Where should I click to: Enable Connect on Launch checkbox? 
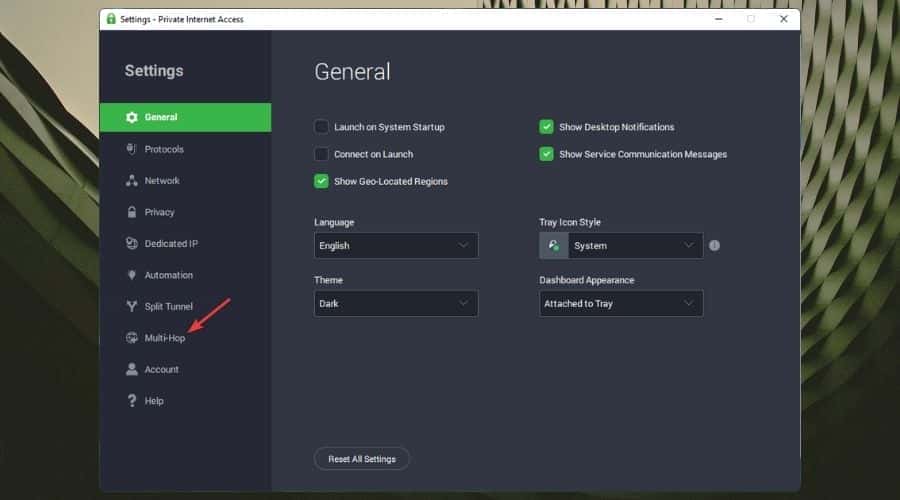click(x=321, y=154)
